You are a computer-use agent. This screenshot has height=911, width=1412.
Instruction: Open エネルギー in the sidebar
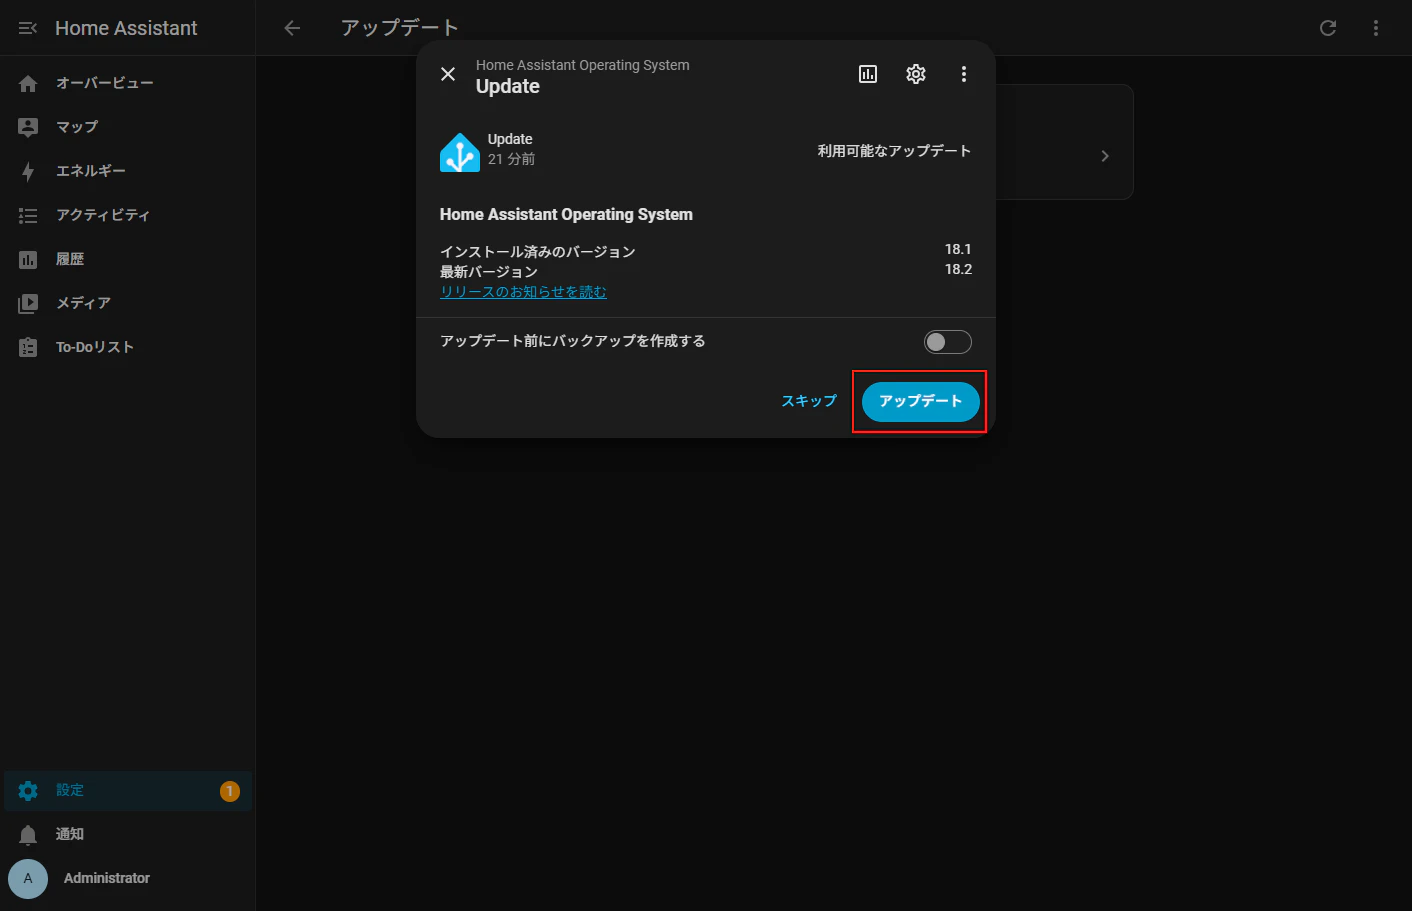pos(128,171)
